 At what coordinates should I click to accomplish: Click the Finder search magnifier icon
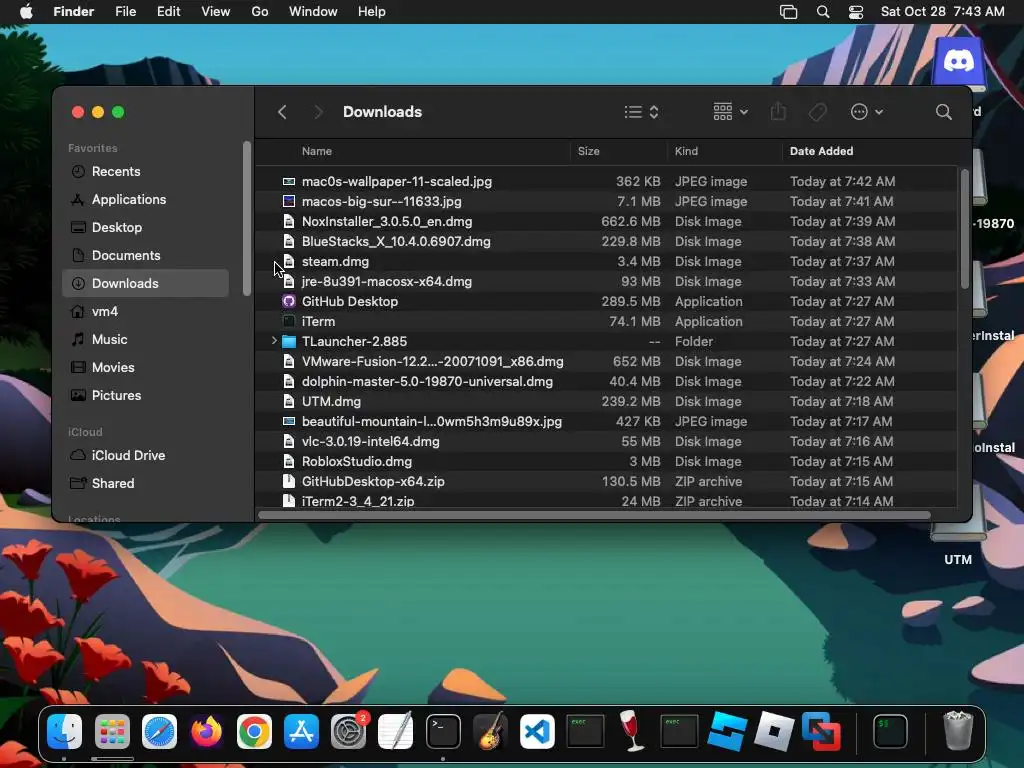[943, 112]
